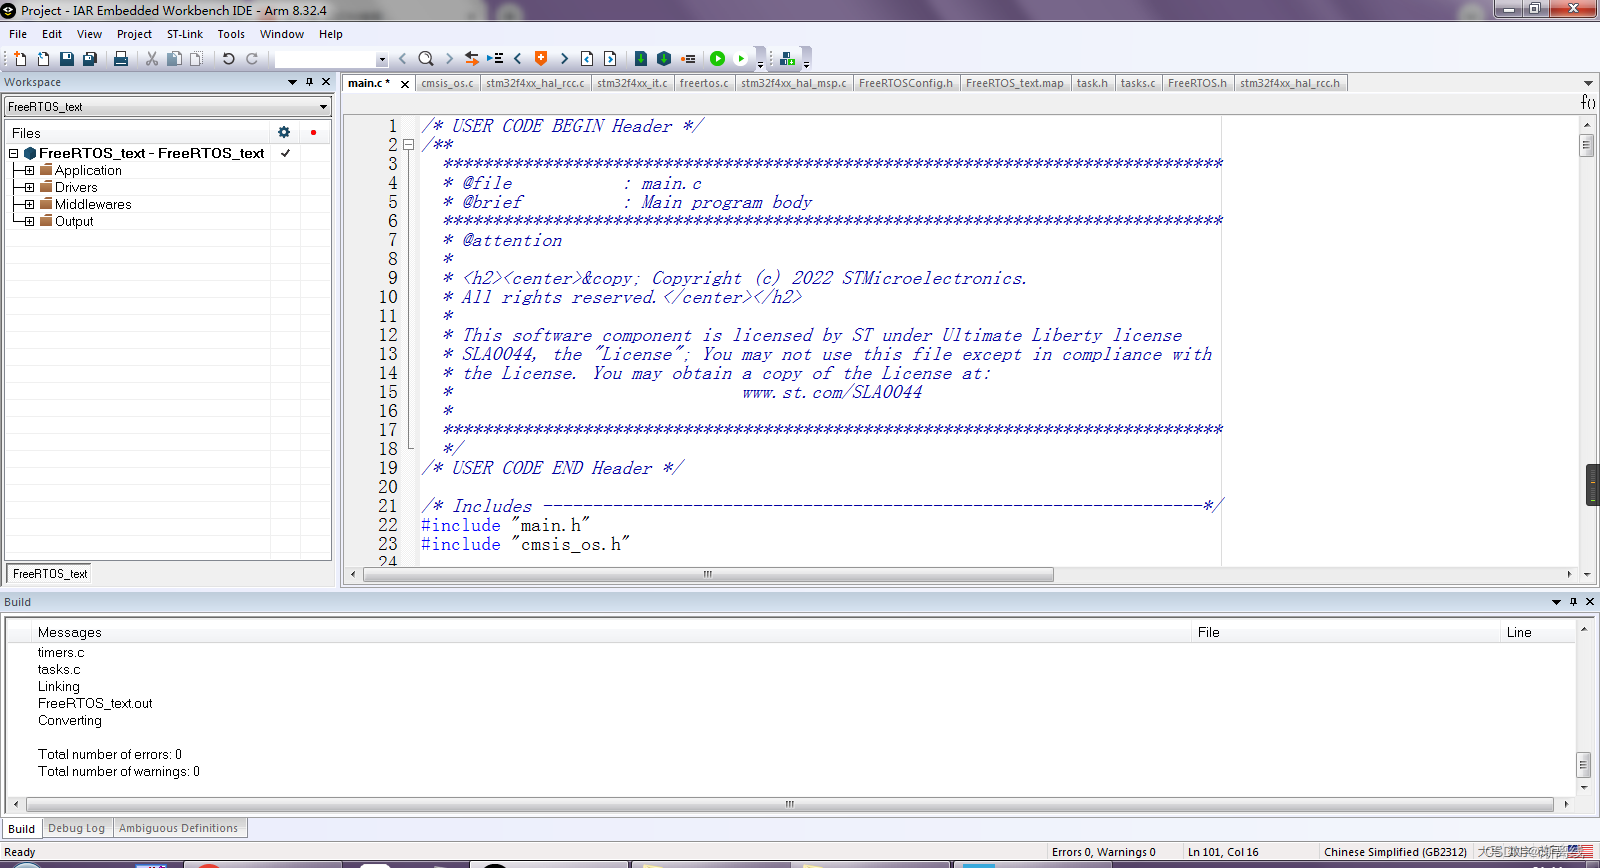Open the ST-Link menu
1600x868 pixels.
185,34
